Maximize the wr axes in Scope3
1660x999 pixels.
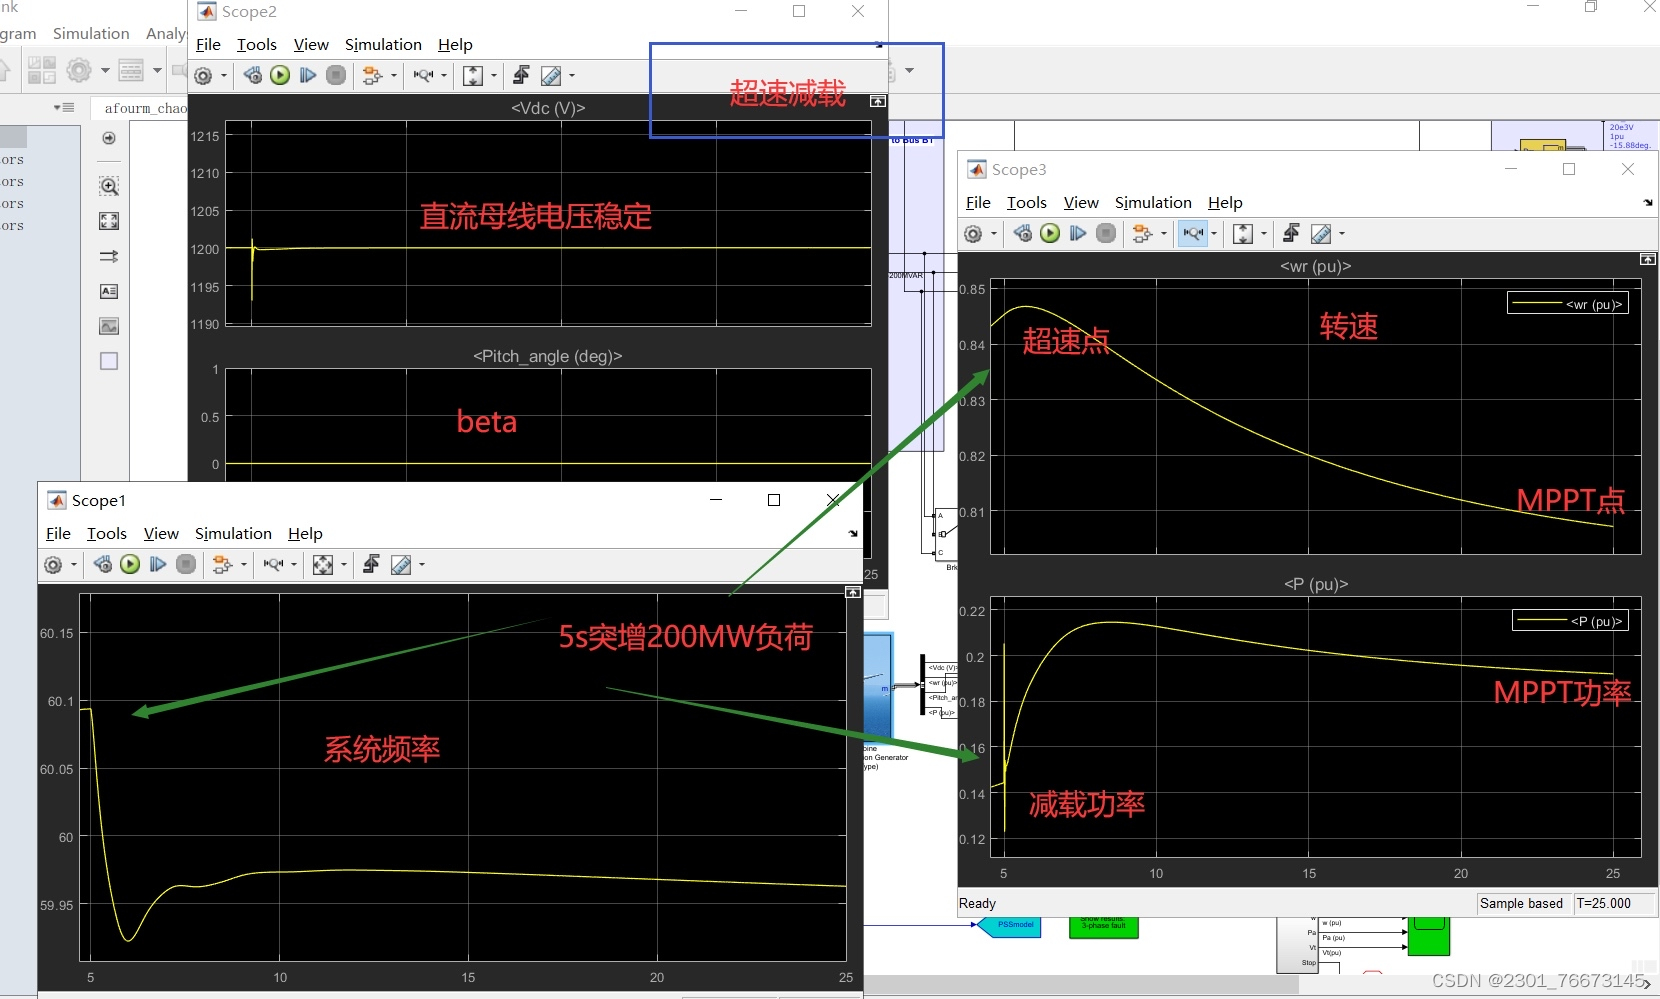pos(1647,260)
